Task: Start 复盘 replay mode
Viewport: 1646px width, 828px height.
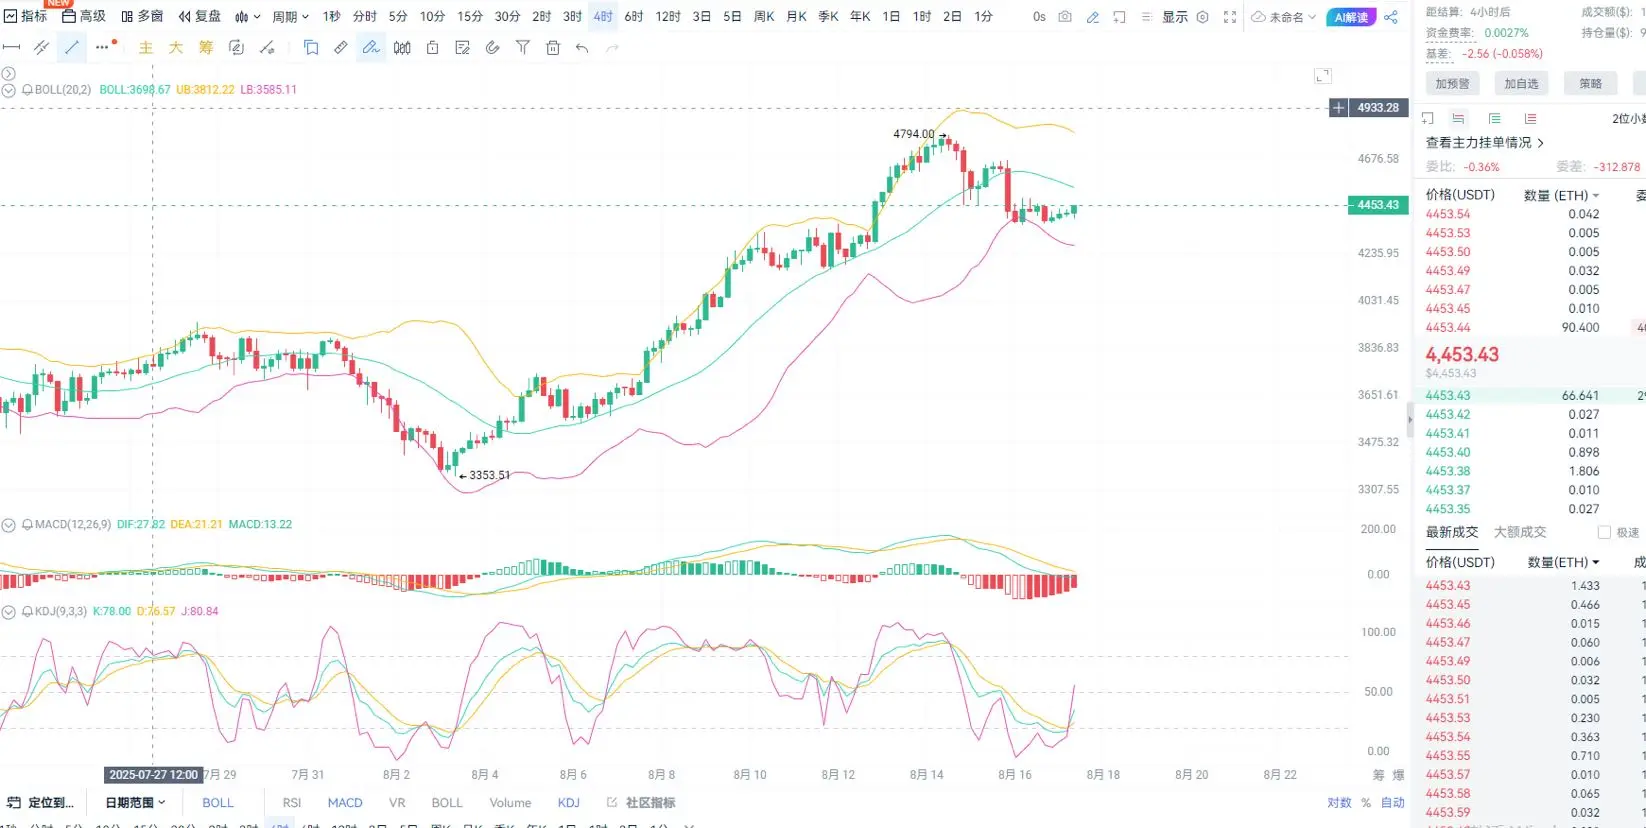Action: point(200,16)
